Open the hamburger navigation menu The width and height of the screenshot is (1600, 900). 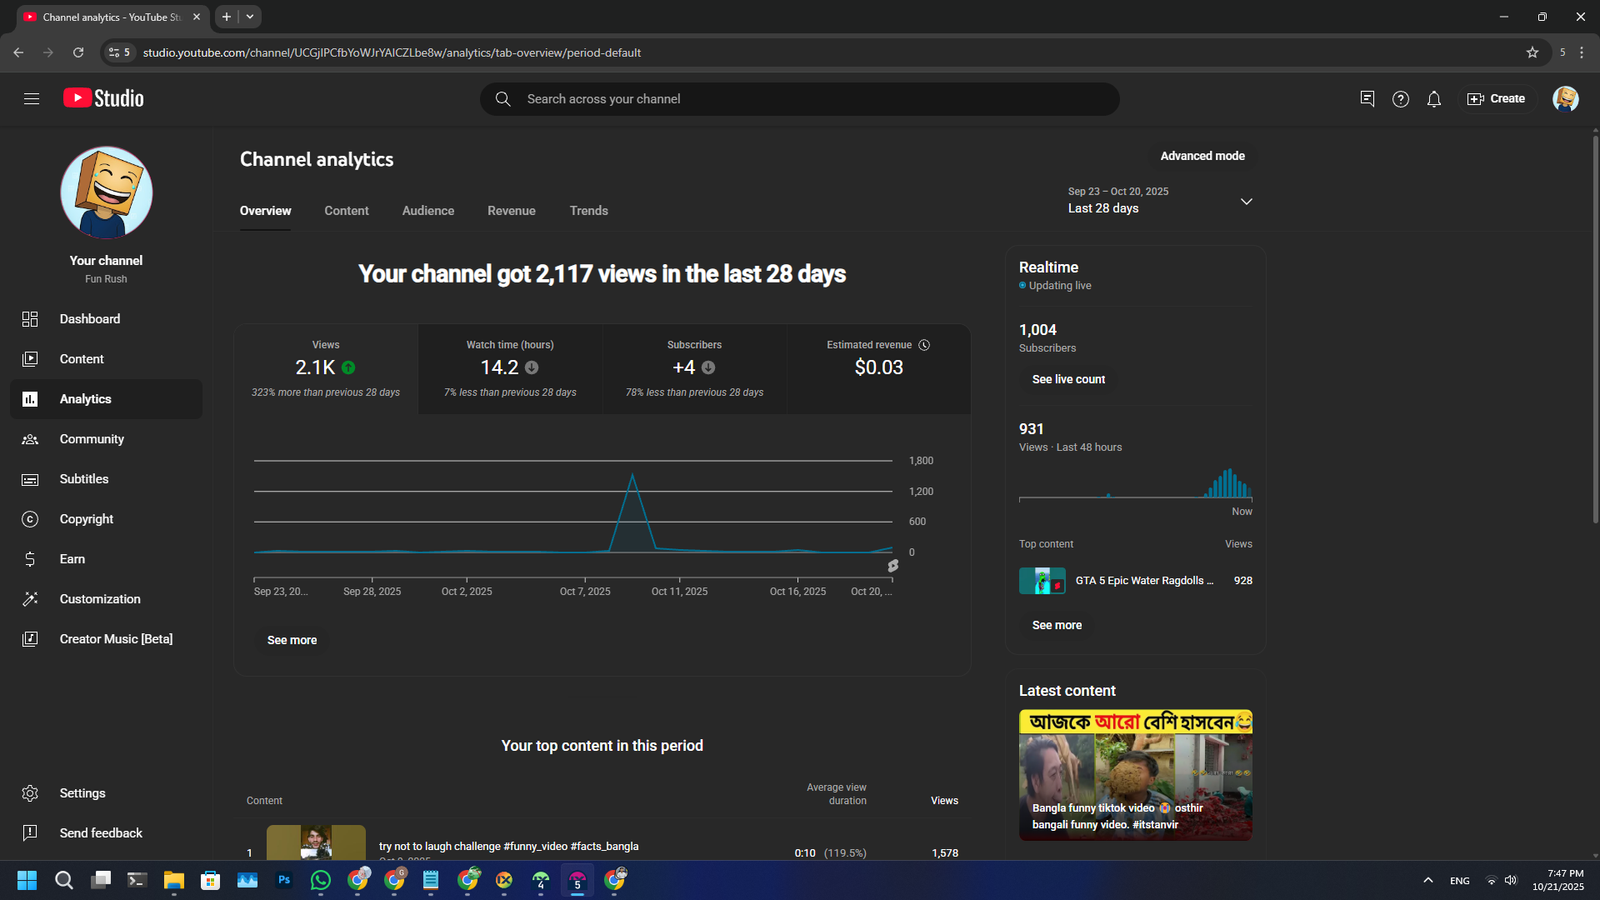(x=31, y=99)
